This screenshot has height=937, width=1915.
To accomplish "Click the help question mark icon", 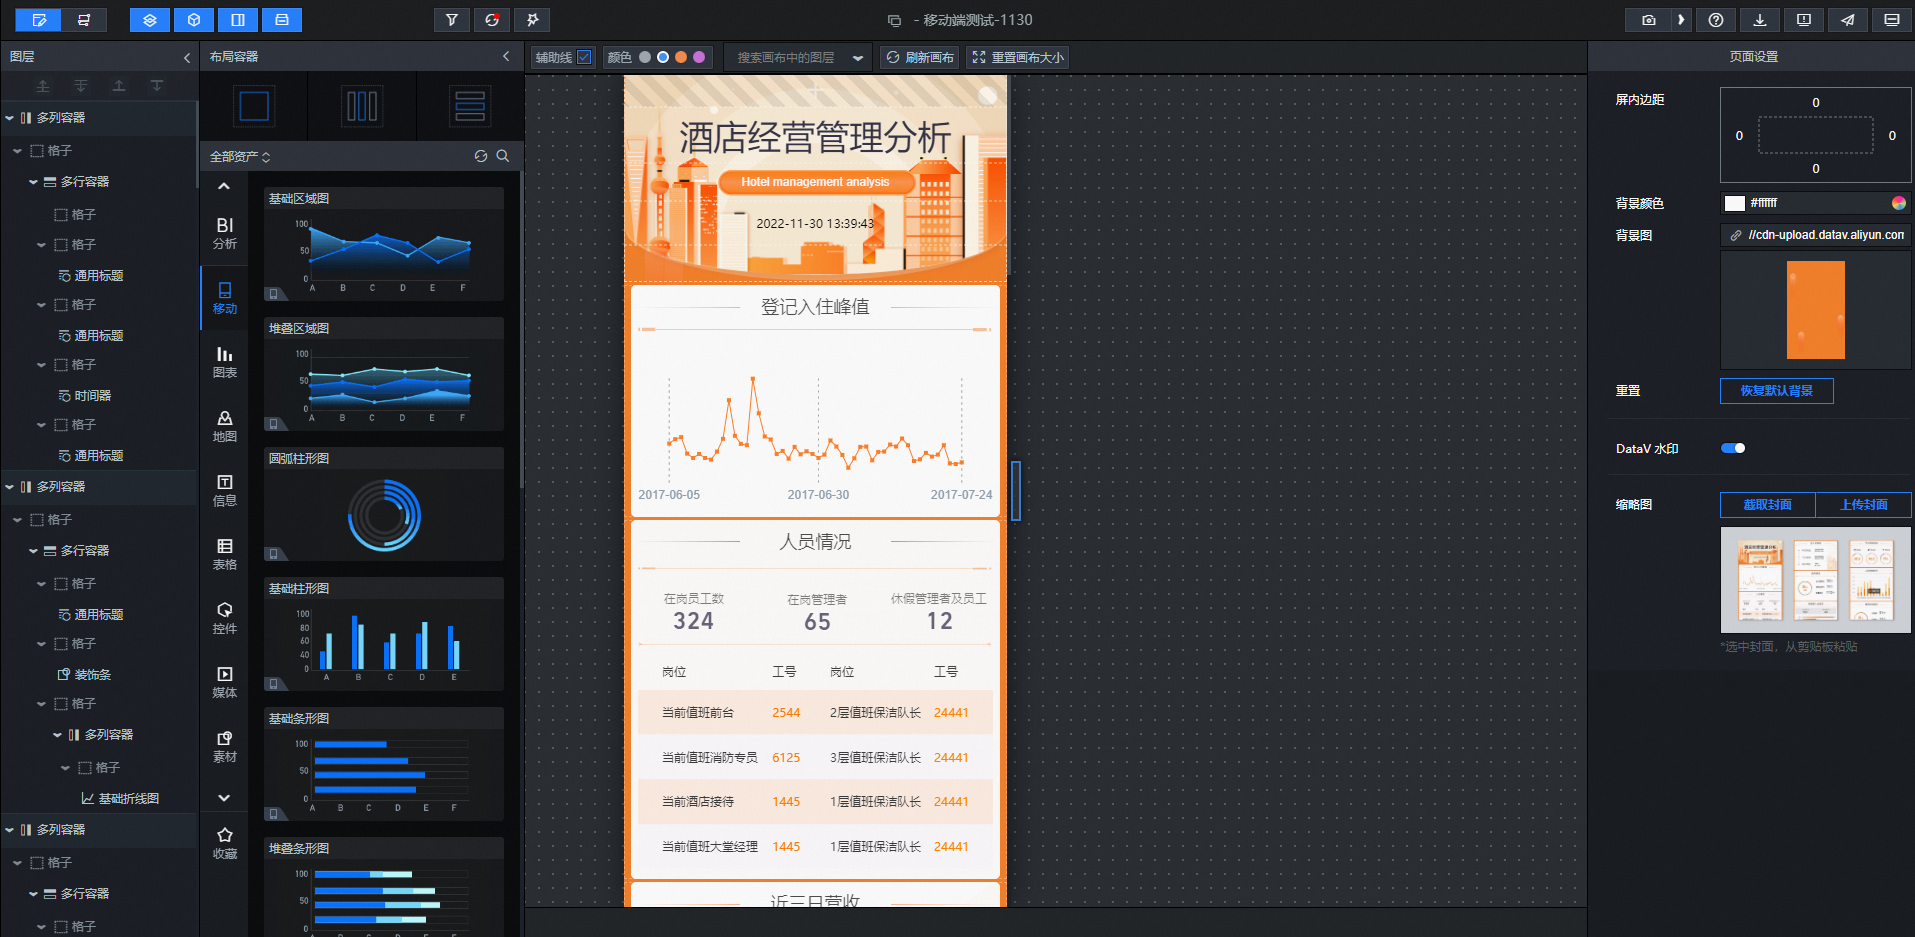I will 1716,20.
